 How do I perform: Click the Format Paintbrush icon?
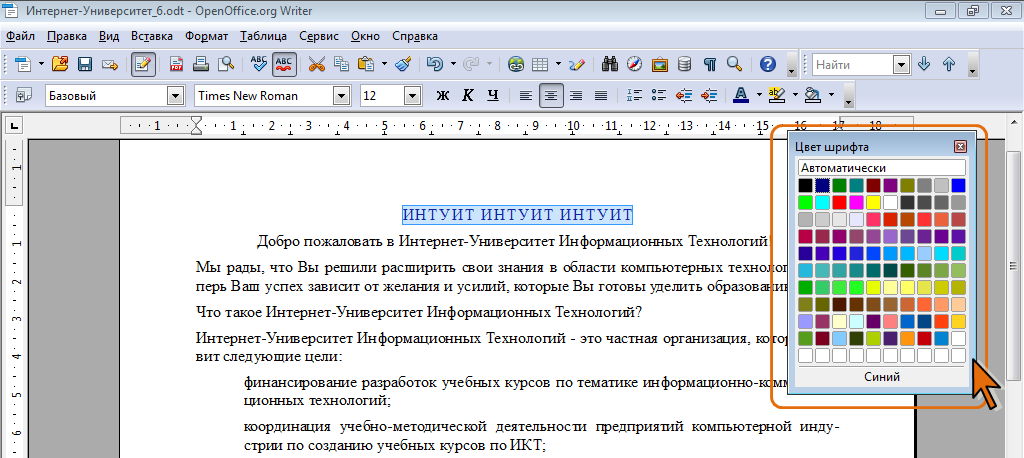403,64
